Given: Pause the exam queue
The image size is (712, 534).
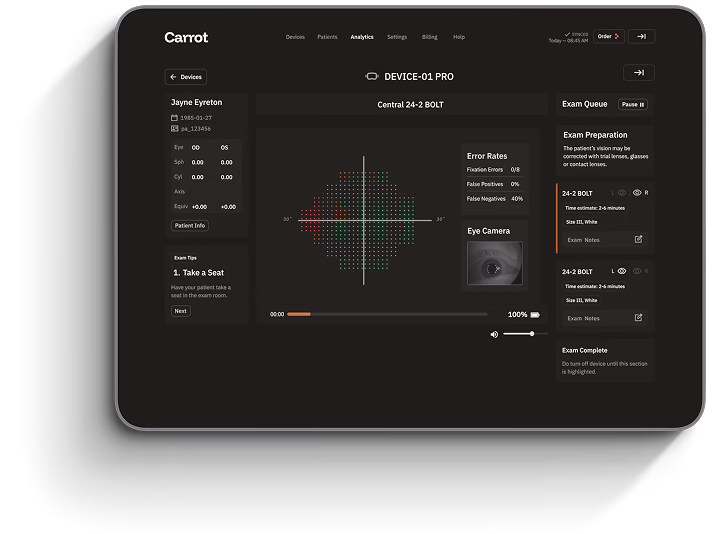Looking at the screenshot, I should [633, 104].
